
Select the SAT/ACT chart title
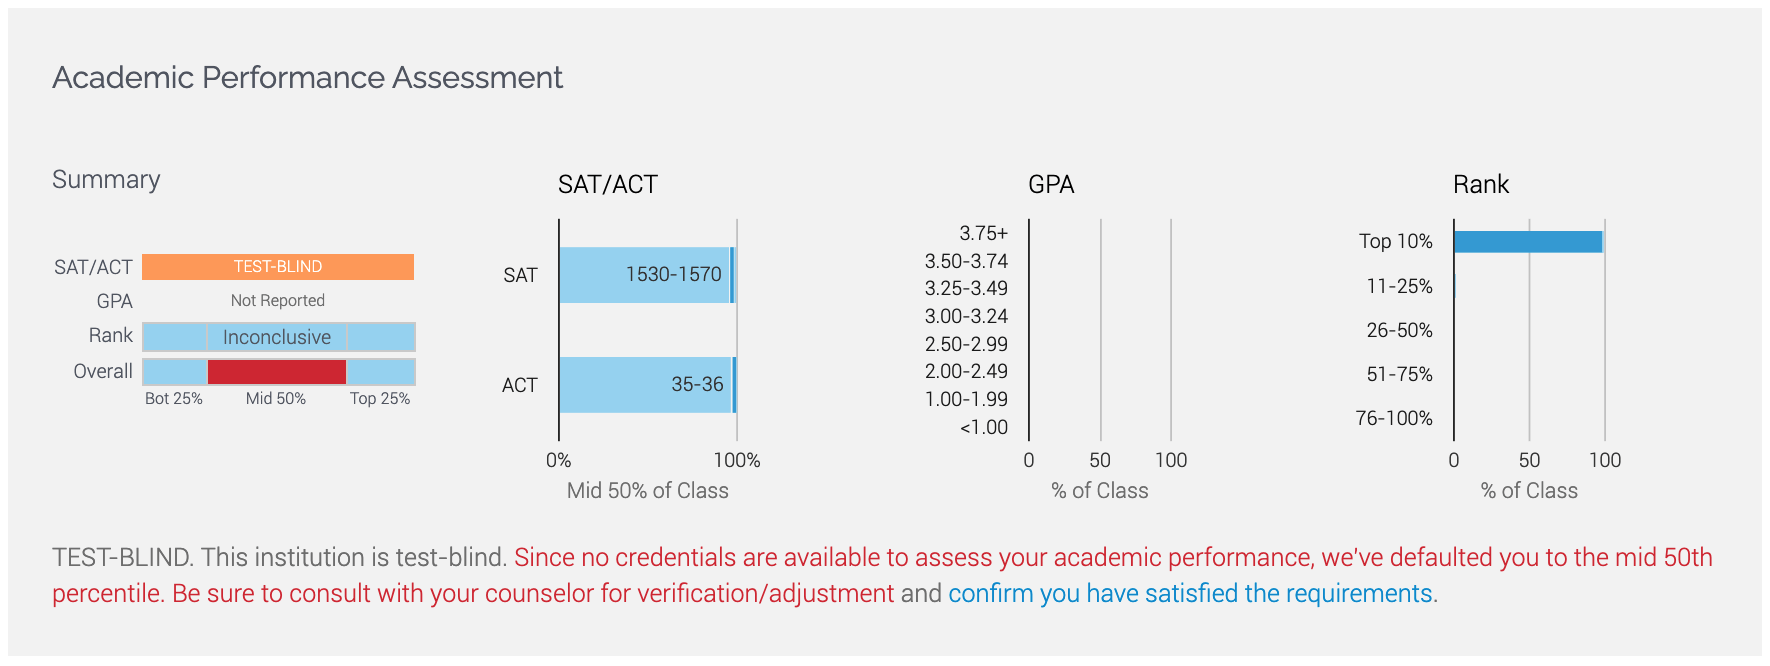pyautogui.click(x=608, y=185)
